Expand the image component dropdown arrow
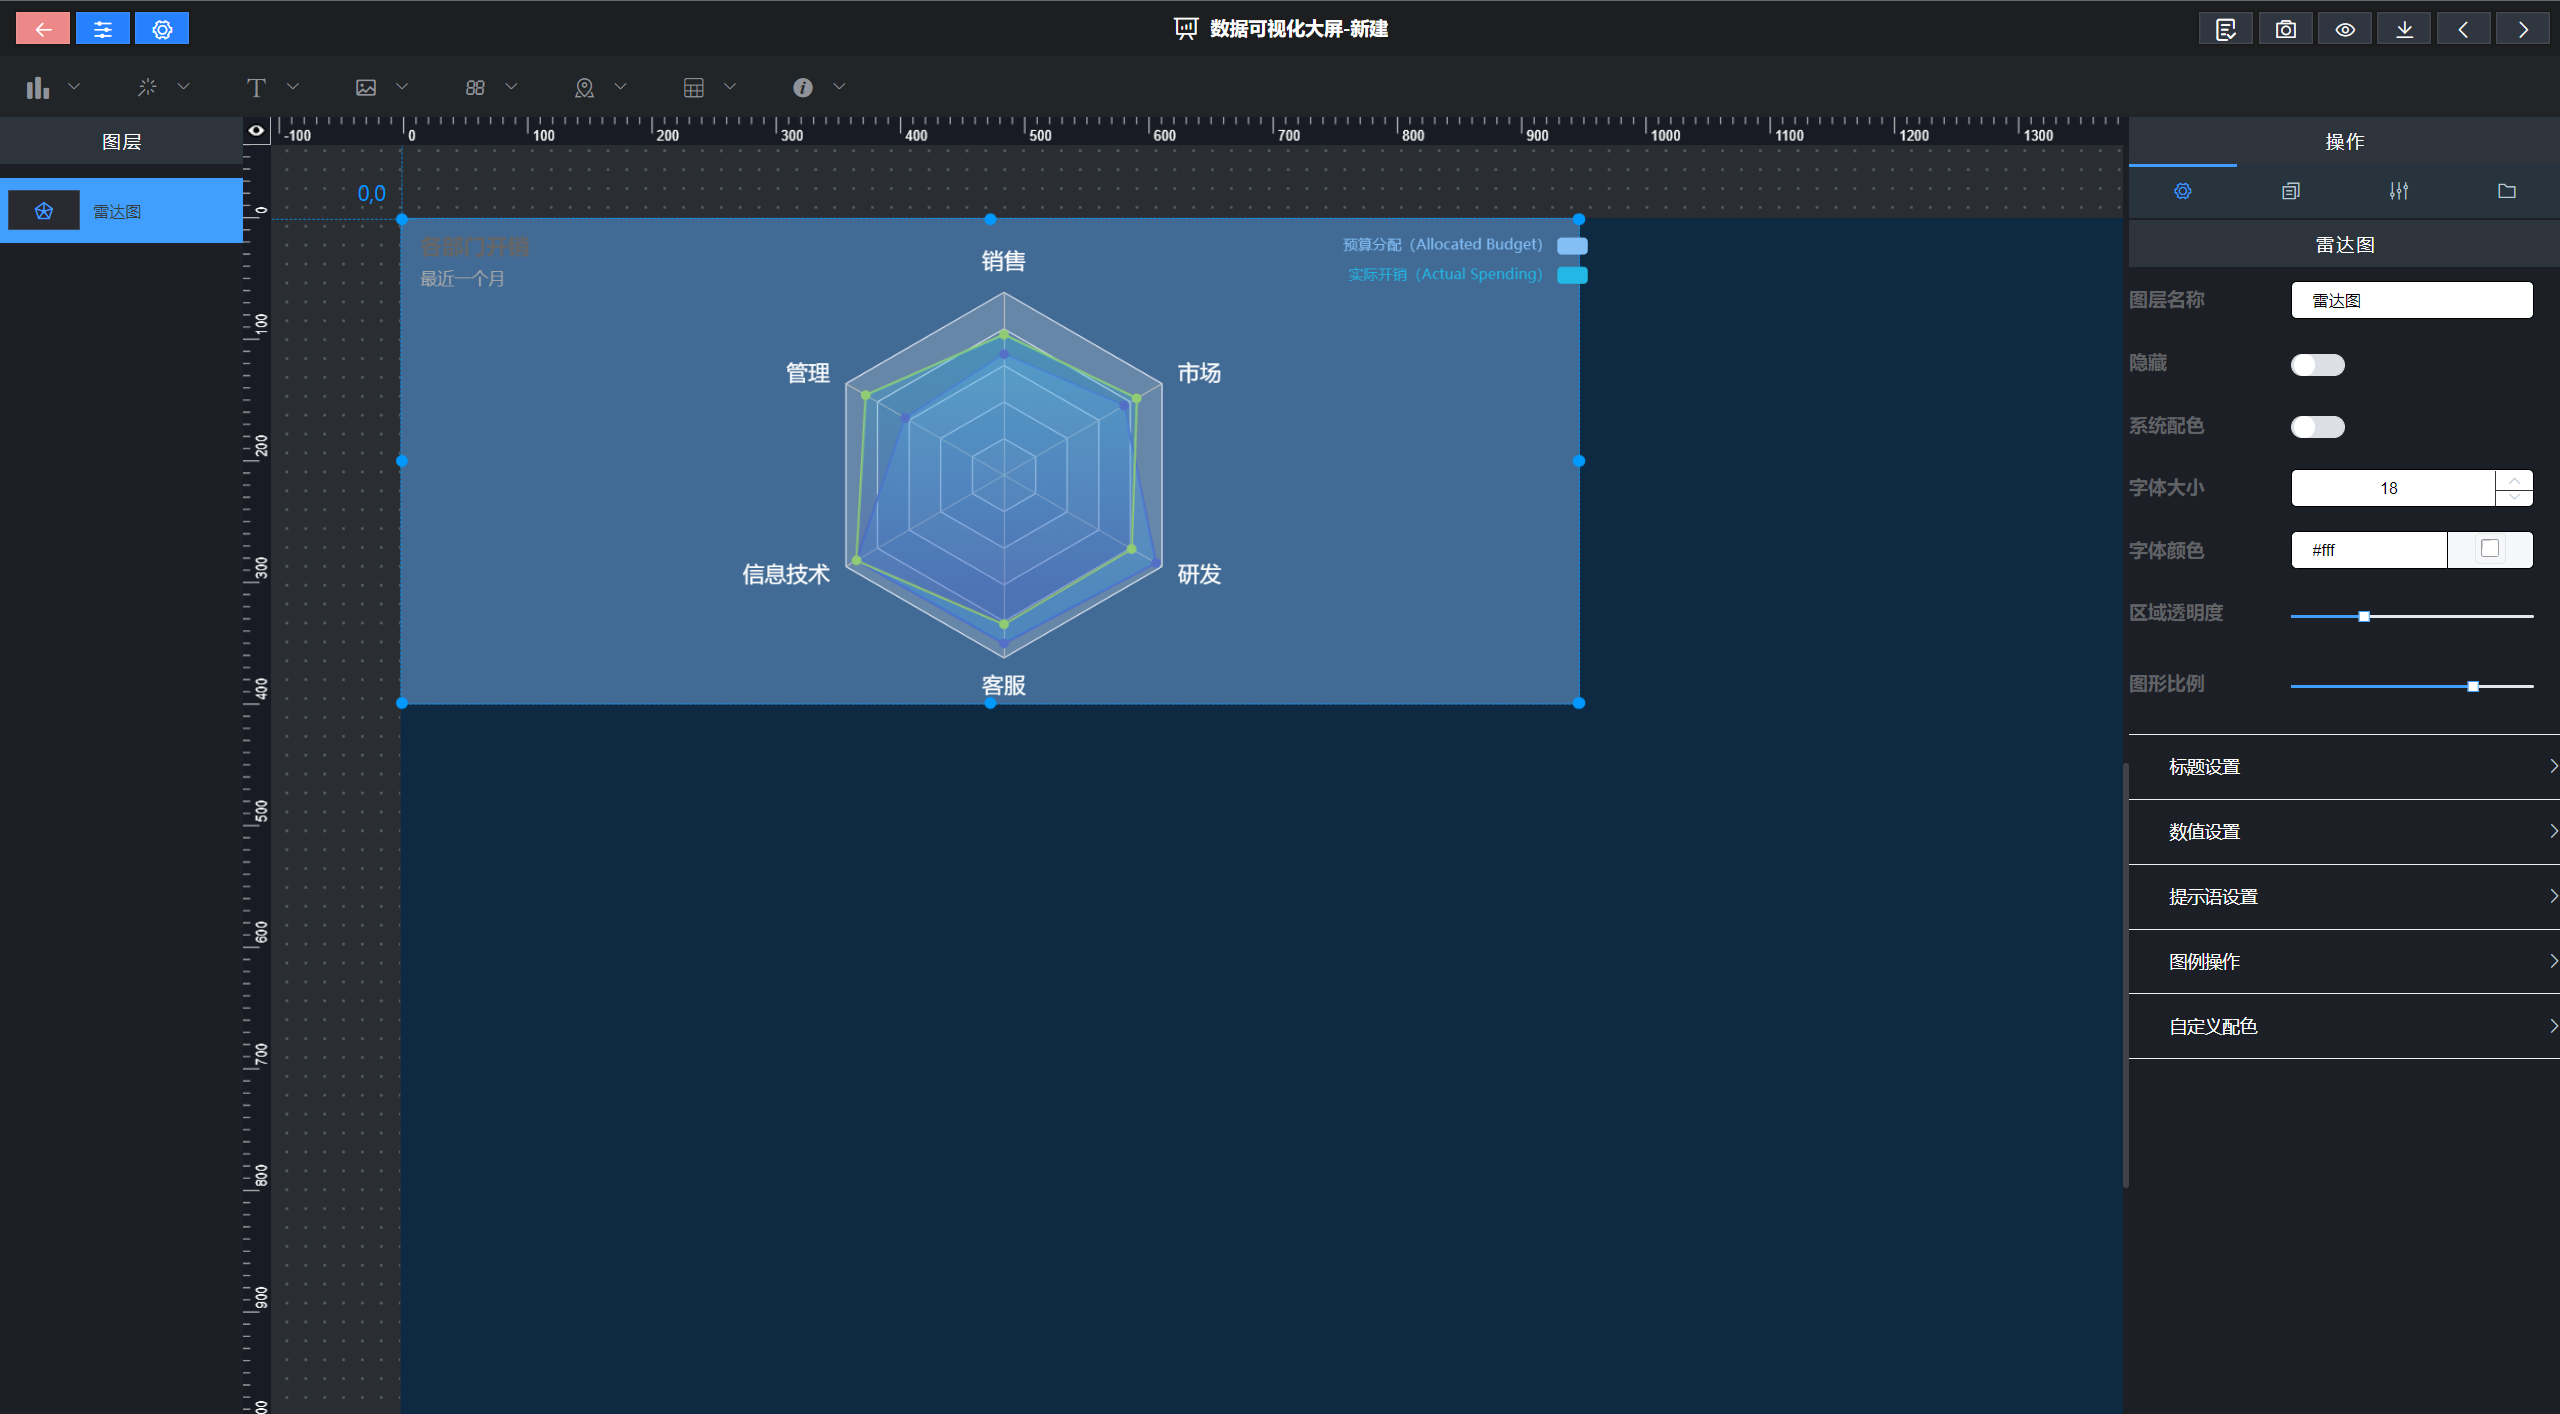This screenshot has width=2560, height=1414. coord(402,87)
